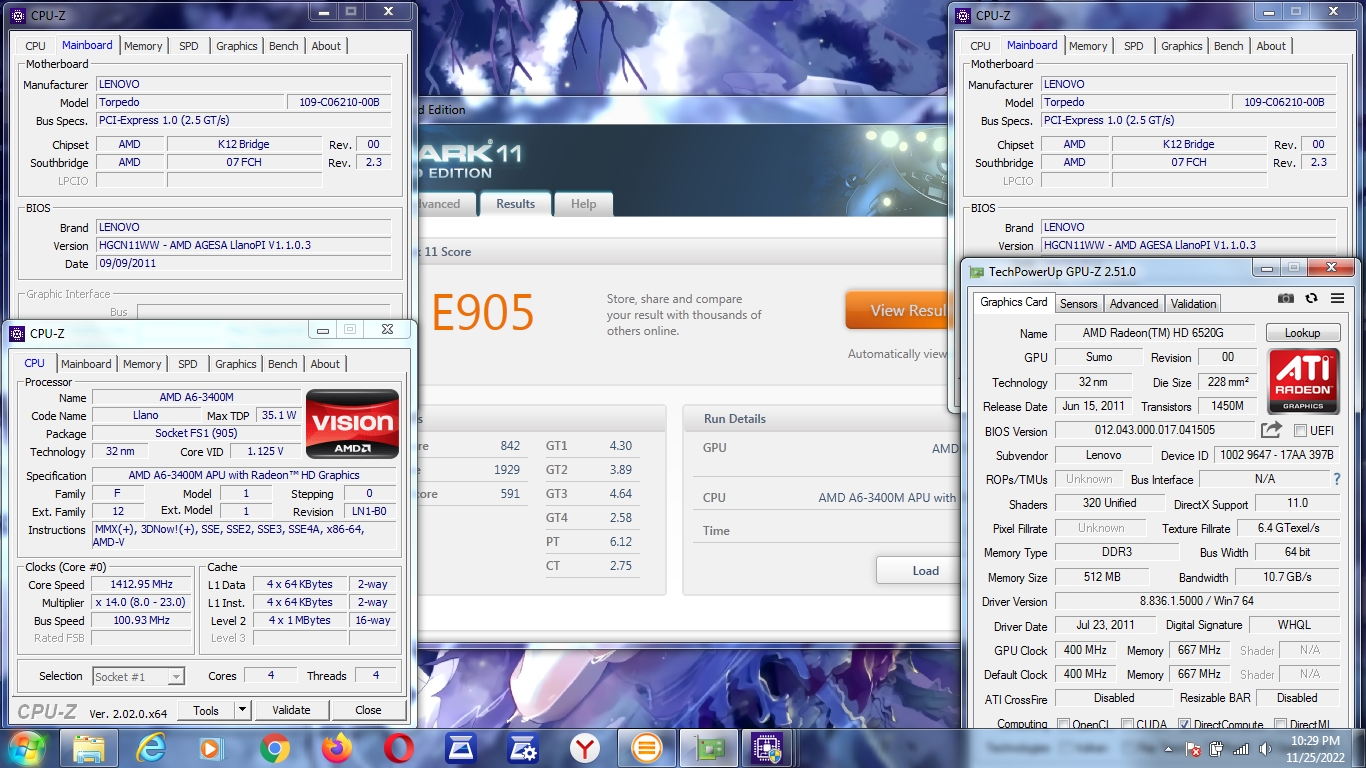Click the E905 score in 3DMark
Screen dimensions: 1366x768
483,313
